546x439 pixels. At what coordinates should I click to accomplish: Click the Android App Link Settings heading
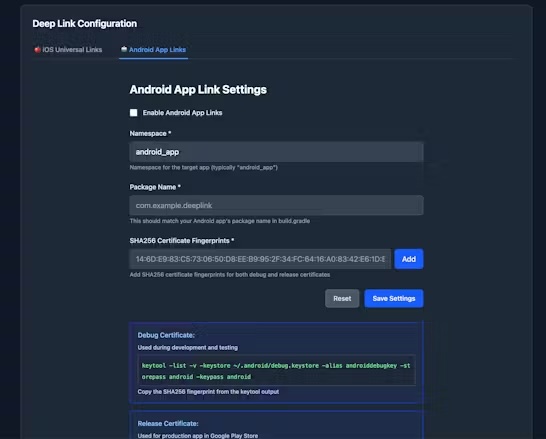tap(198, 90)
